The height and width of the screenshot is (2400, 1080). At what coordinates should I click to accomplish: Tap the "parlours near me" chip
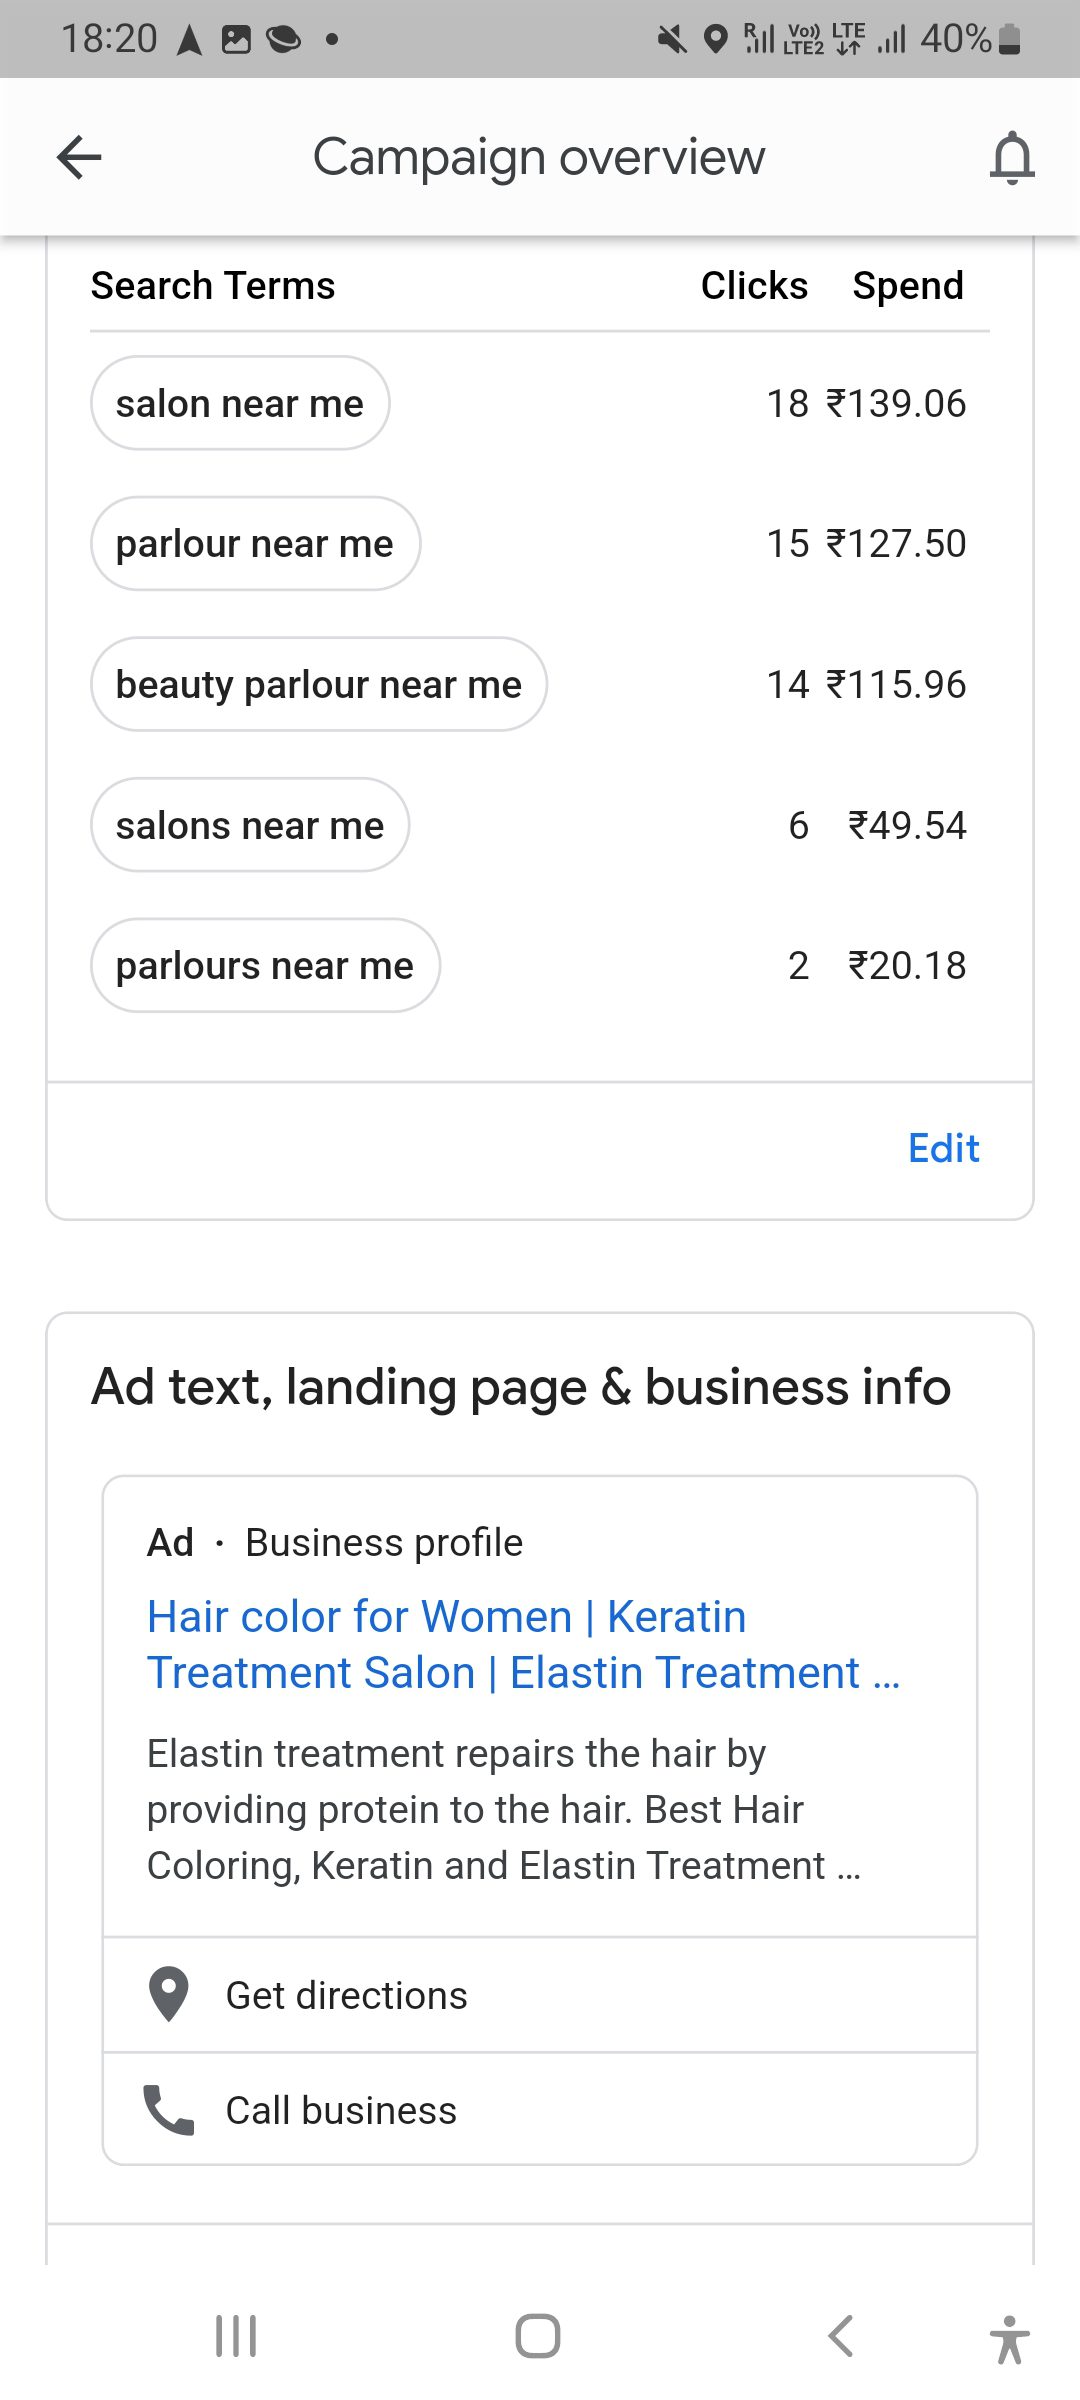265,966
